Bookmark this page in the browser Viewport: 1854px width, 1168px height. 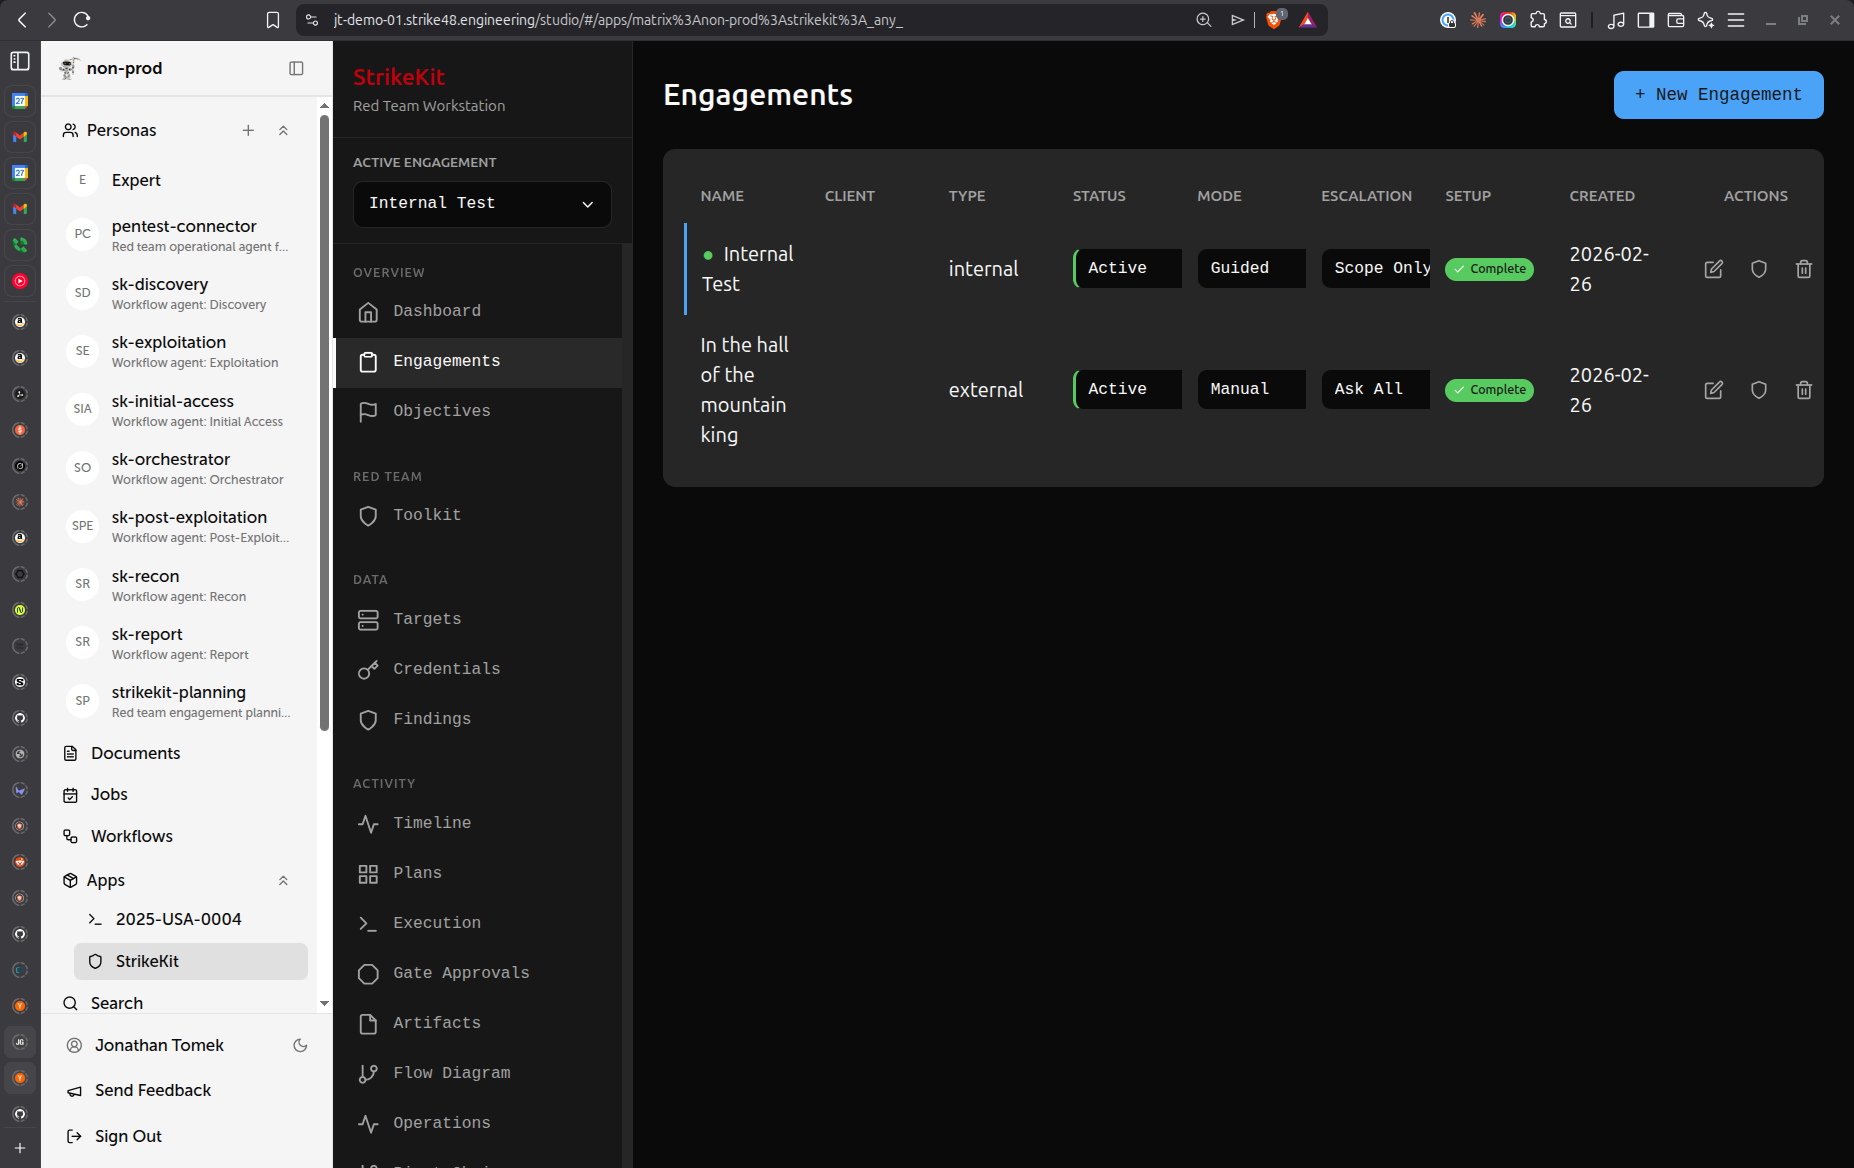click(x=272, y=20)
